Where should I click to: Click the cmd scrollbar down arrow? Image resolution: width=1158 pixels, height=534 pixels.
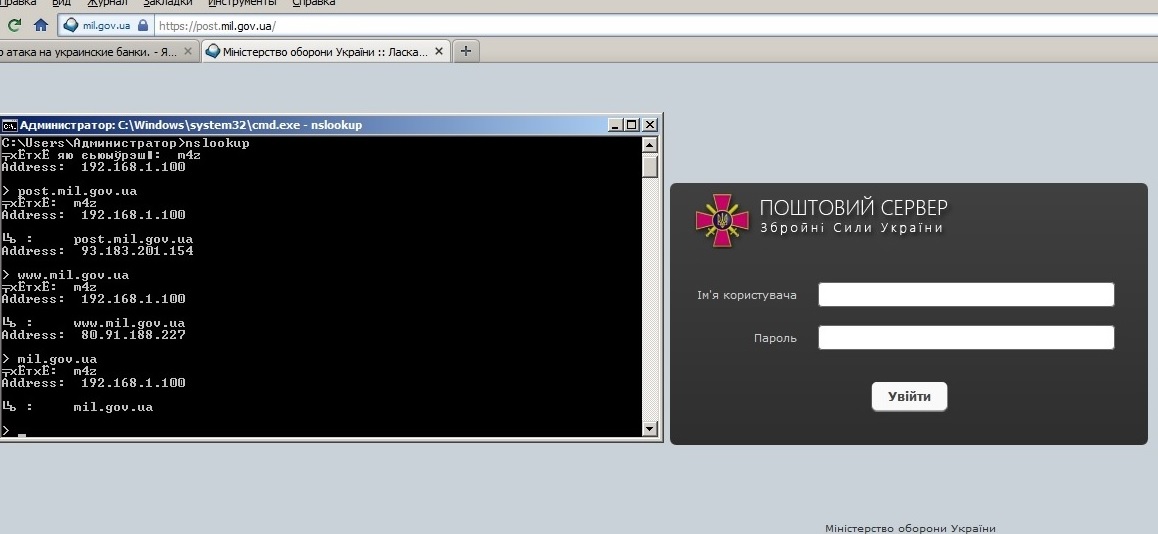coord(650,428)
